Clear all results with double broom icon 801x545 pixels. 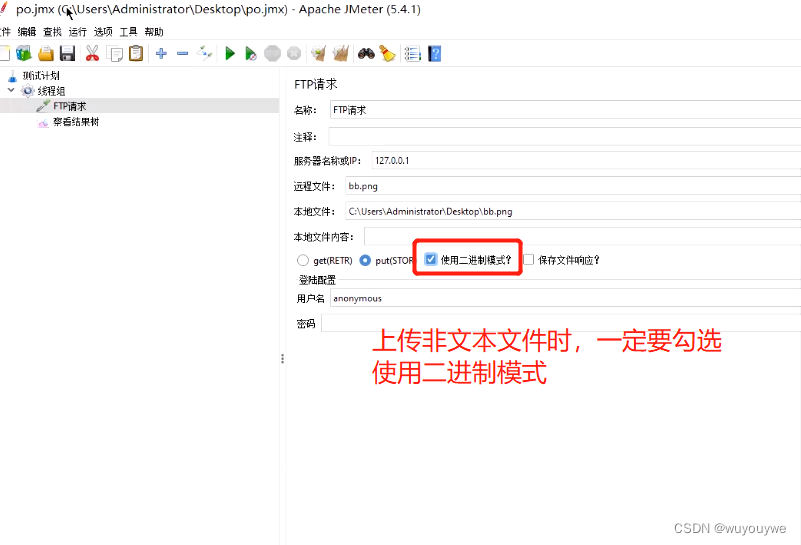point(341,53)
